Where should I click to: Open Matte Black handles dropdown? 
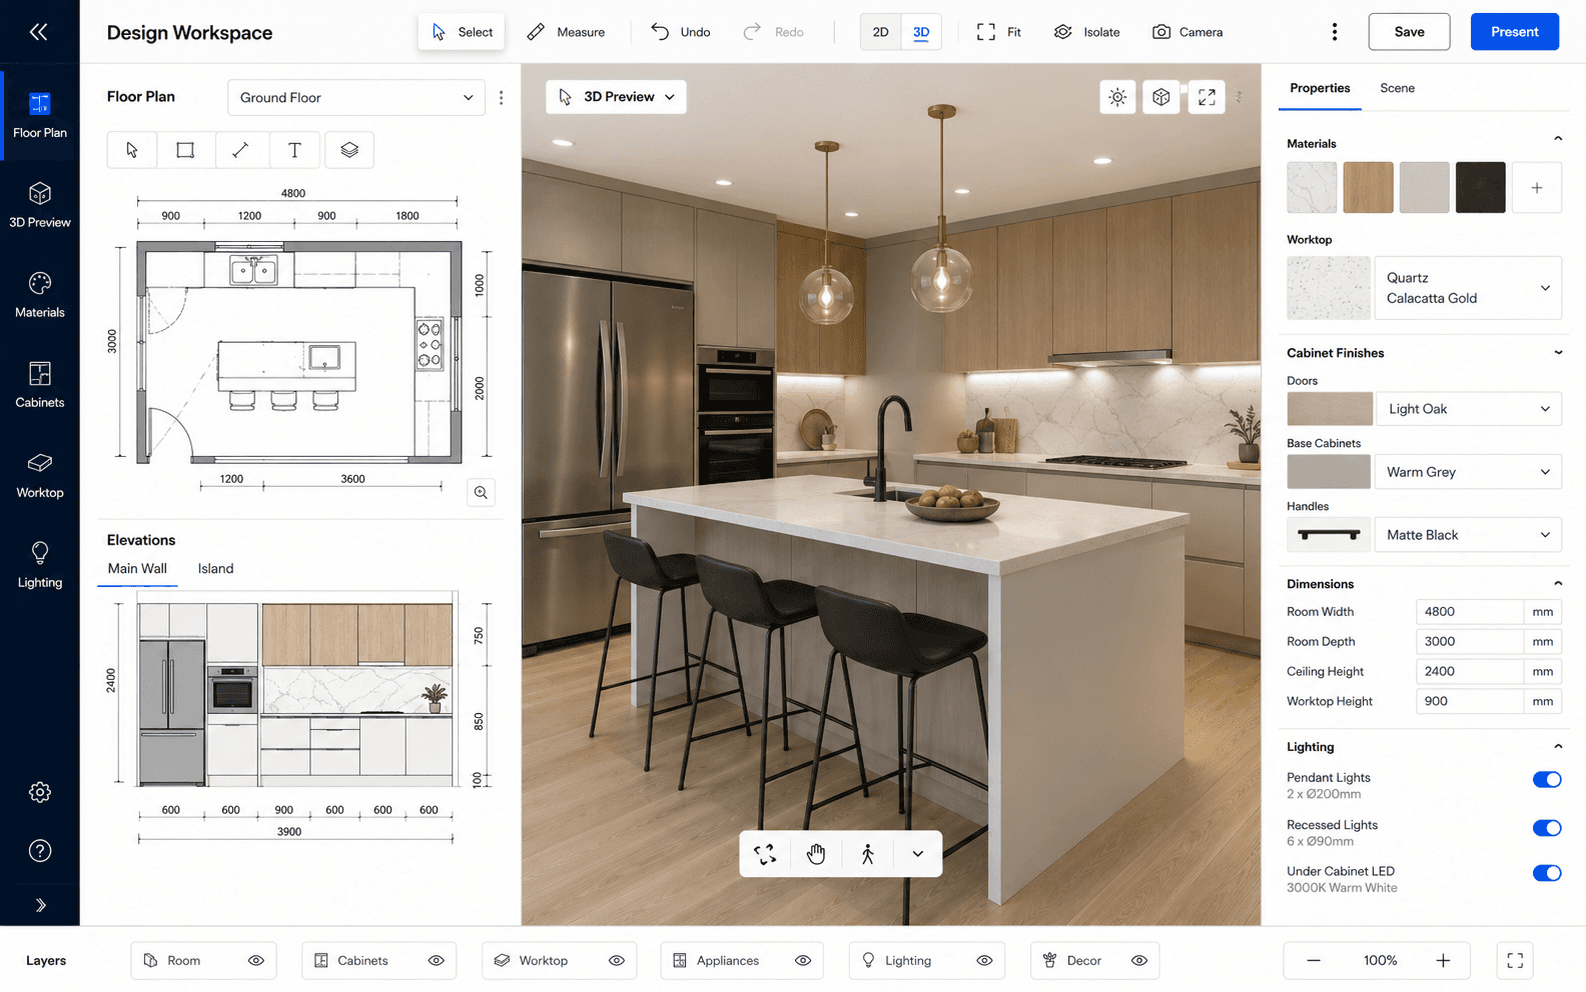click(1467, 535)
